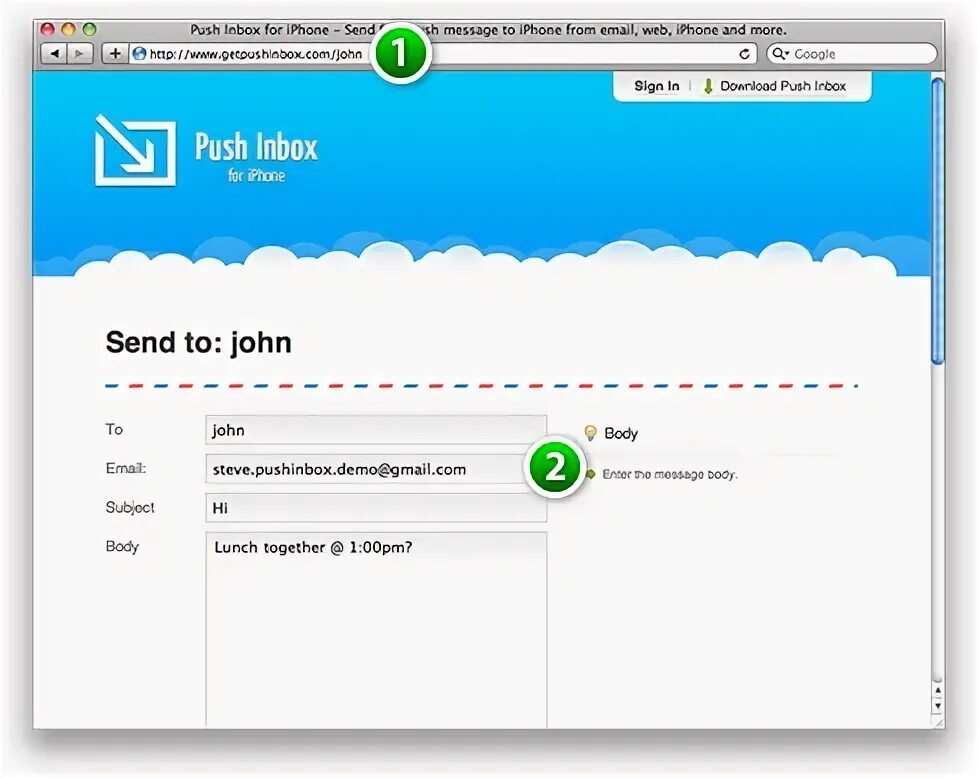The width and height of the screenshot is (978, 778).
Task: Click the green download arrow icon
Action: [708, 86]
